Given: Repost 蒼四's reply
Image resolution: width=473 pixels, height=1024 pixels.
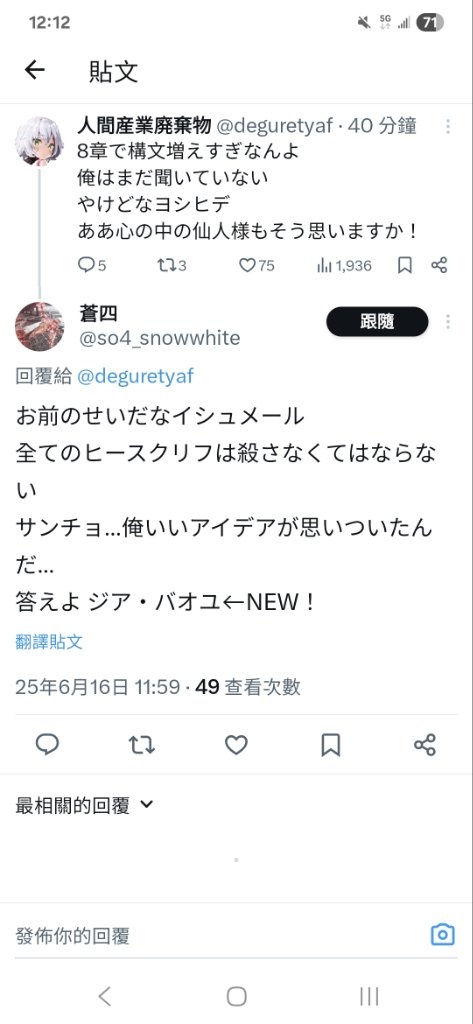Looking at the screenshot, I should pyautogui.click(x=142, y=744).
